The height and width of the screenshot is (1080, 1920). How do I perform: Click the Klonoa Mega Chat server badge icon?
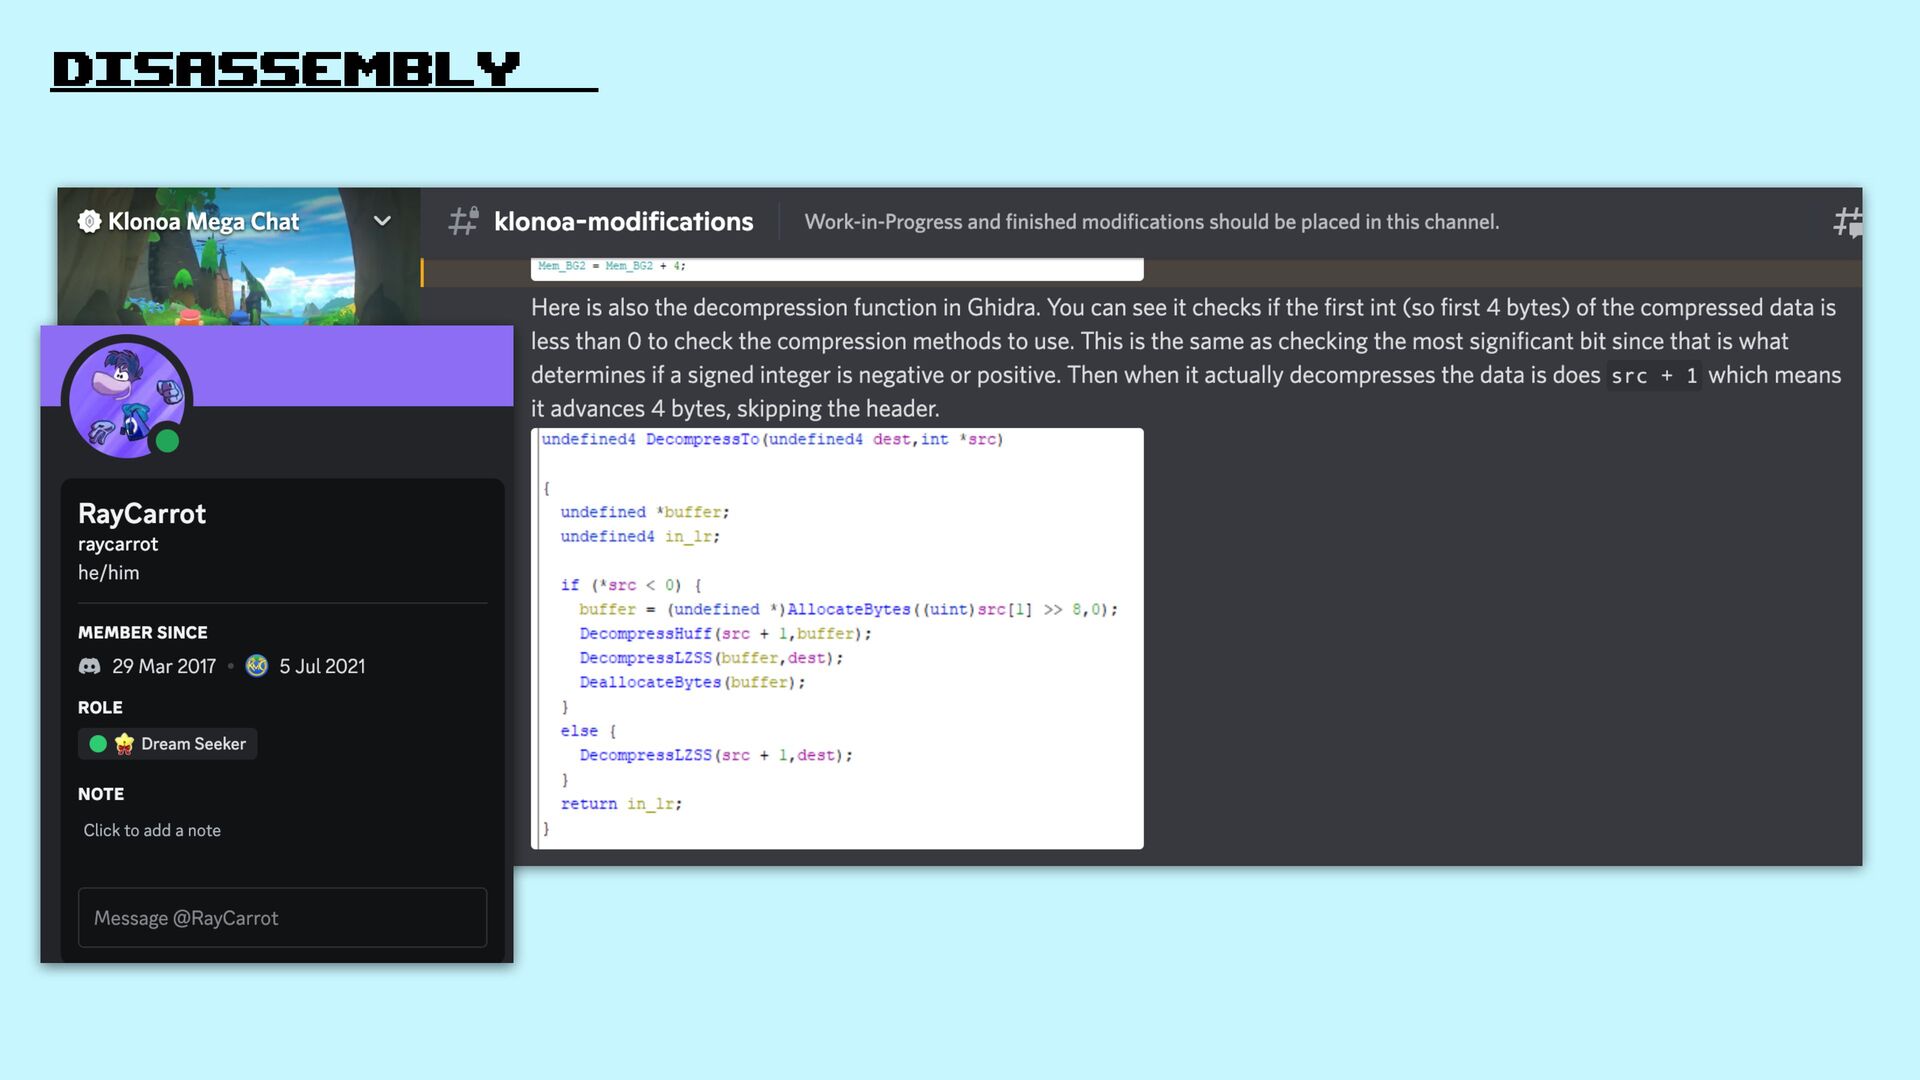pos(89,221)
